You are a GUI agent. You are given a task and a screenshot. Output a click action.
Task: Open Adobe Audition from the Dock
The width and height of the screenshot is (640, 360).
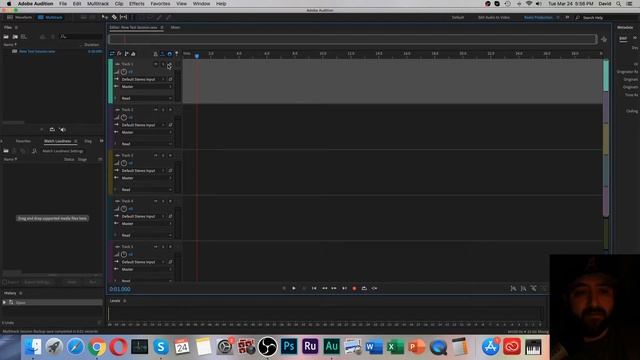(x=331, y=347)
